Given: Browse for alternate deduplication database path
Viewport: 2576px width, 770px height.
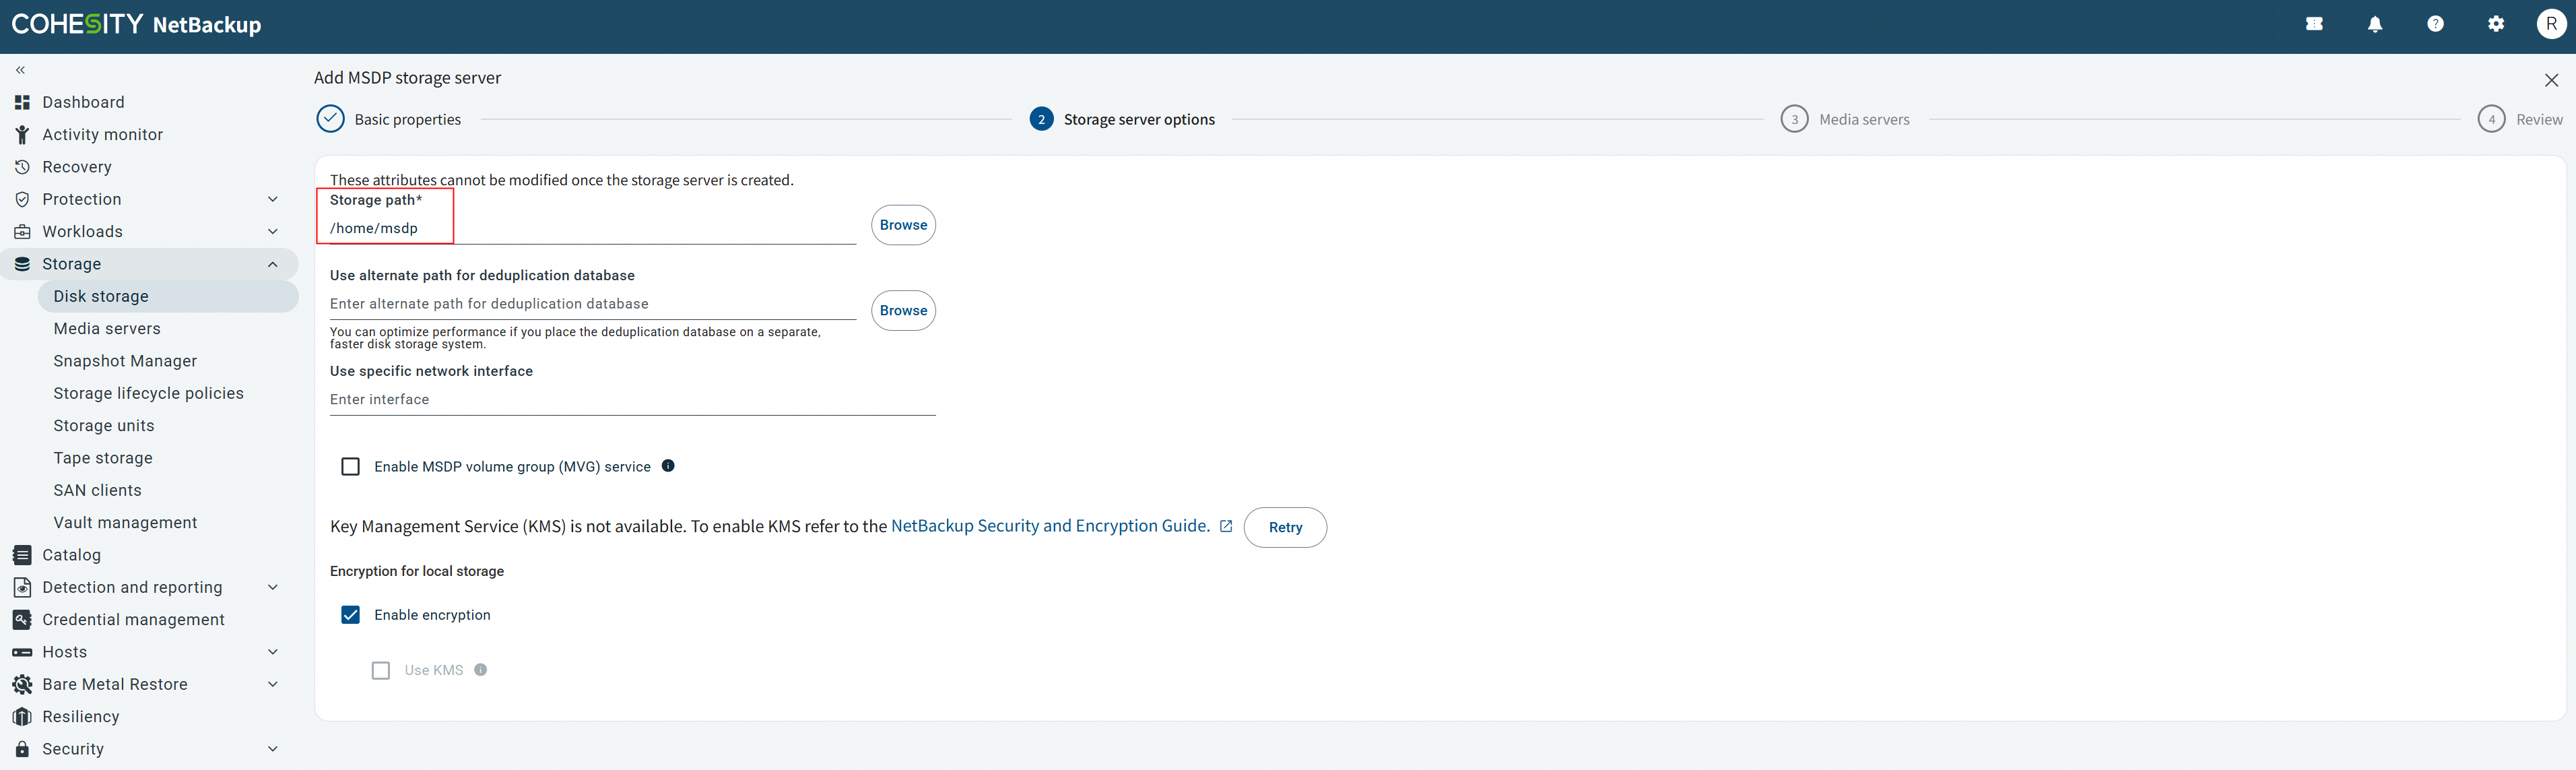Looking at the screenshot, I should tap(903, 311).
